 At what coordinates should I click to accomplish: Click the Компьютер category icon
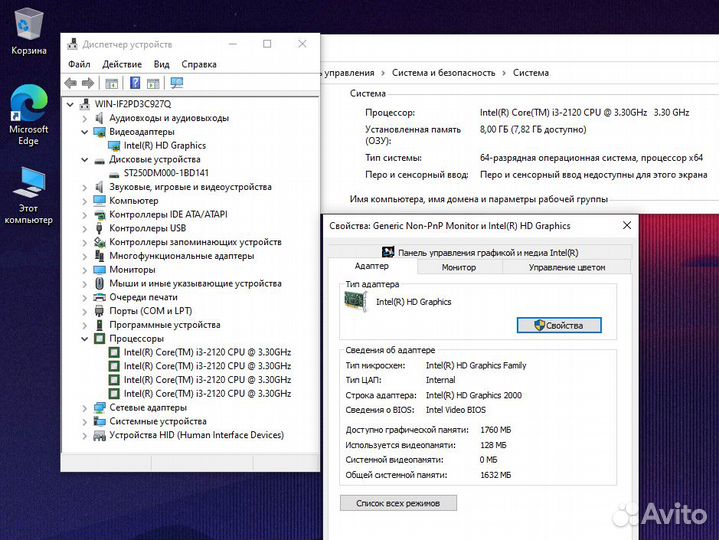[x=100, y=200]
